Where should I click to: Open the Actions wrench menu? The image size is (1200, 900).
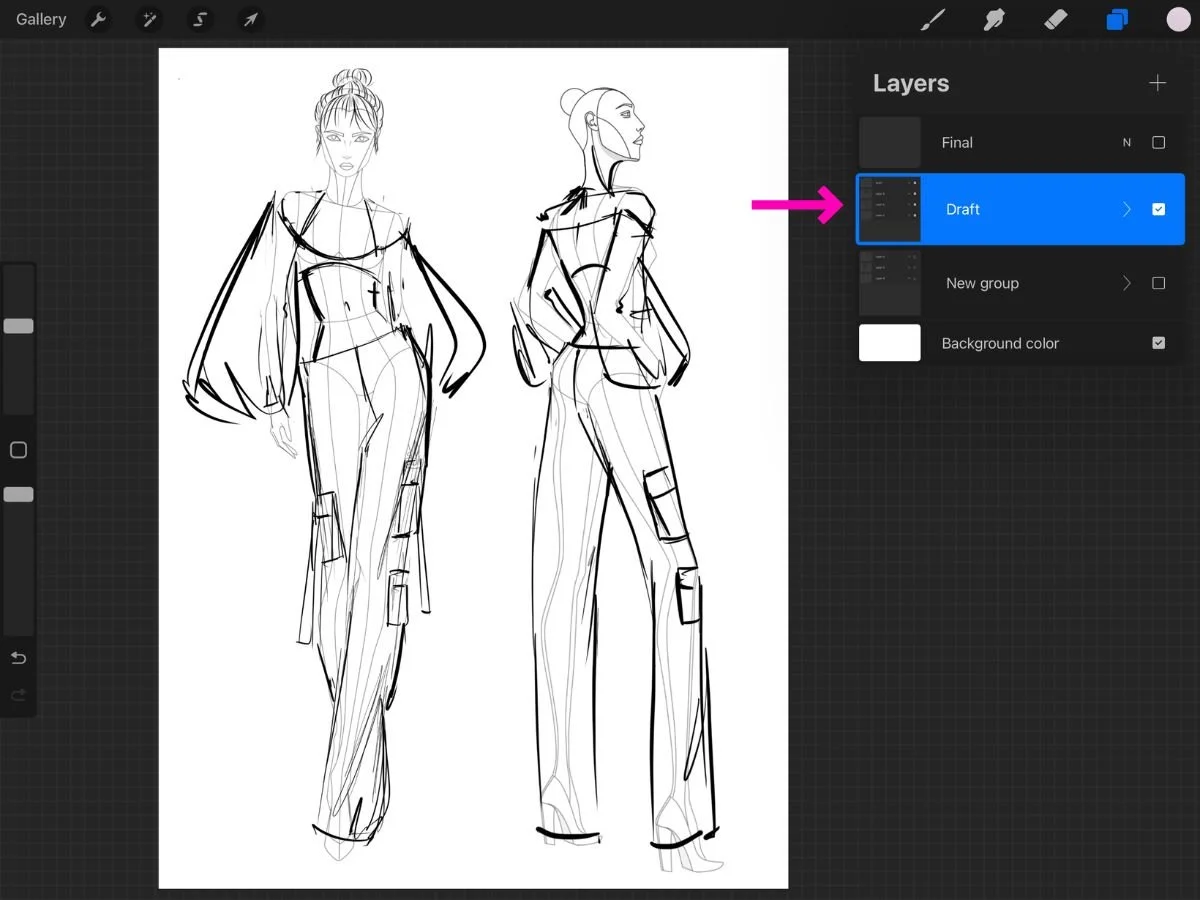(98, 19)
